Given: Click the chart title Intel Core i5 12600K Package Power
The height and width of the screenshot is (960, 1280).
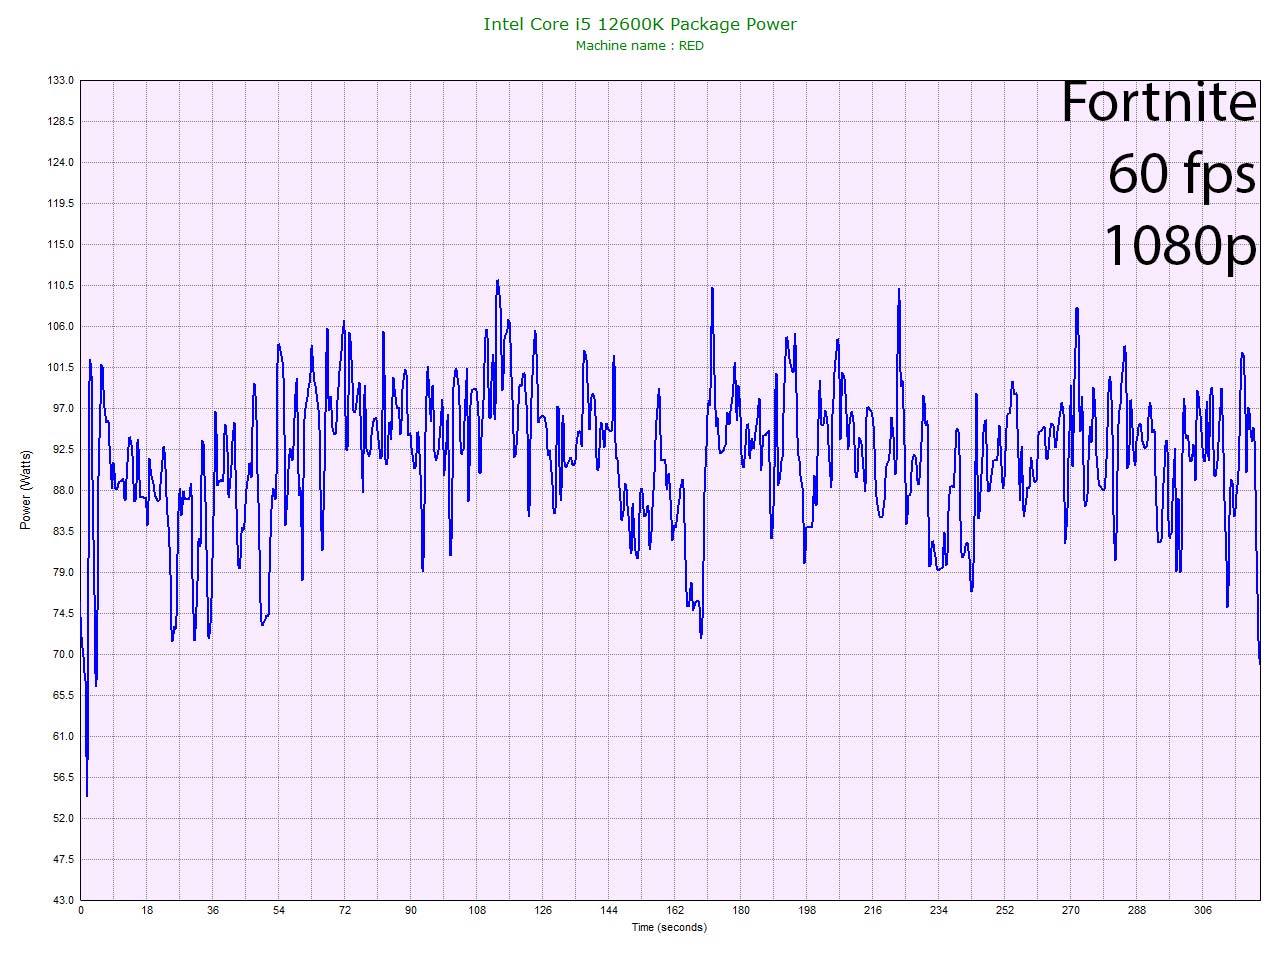Looking at the screenshot, I should [640, 24].
